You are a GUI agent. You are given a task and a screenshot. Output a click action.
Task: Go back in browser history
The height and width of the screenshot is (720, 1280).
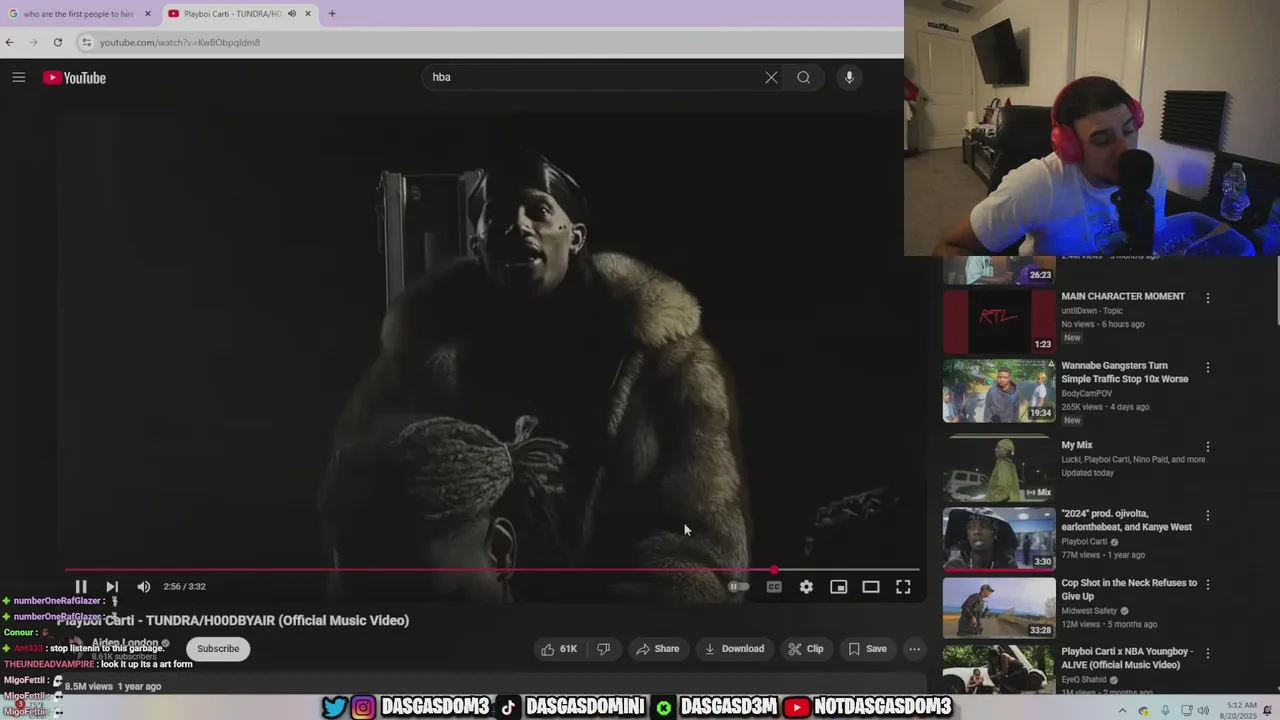[x=10, y=42]
